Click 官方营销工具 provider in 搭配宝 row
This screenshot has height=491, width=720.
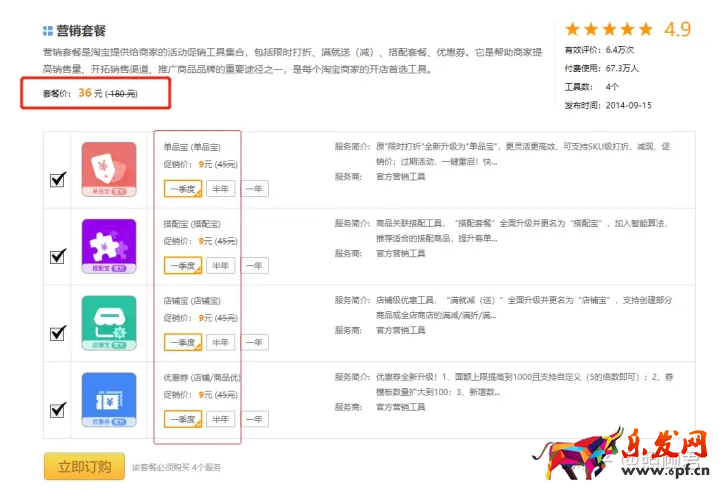pyautogui.click(x=400, y=254)
